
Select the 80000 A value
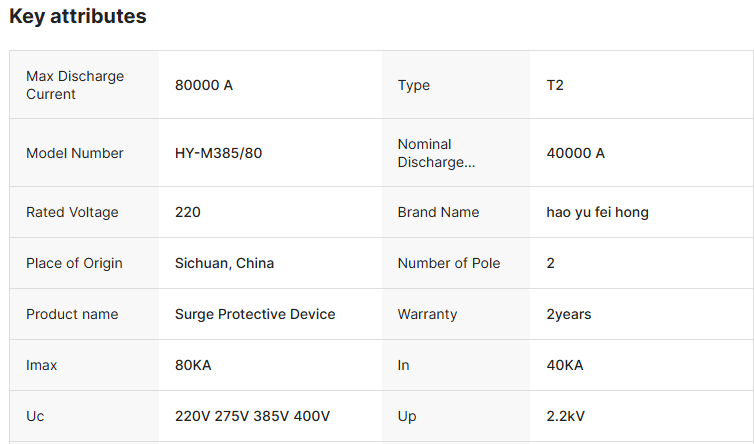click(204, 85)
